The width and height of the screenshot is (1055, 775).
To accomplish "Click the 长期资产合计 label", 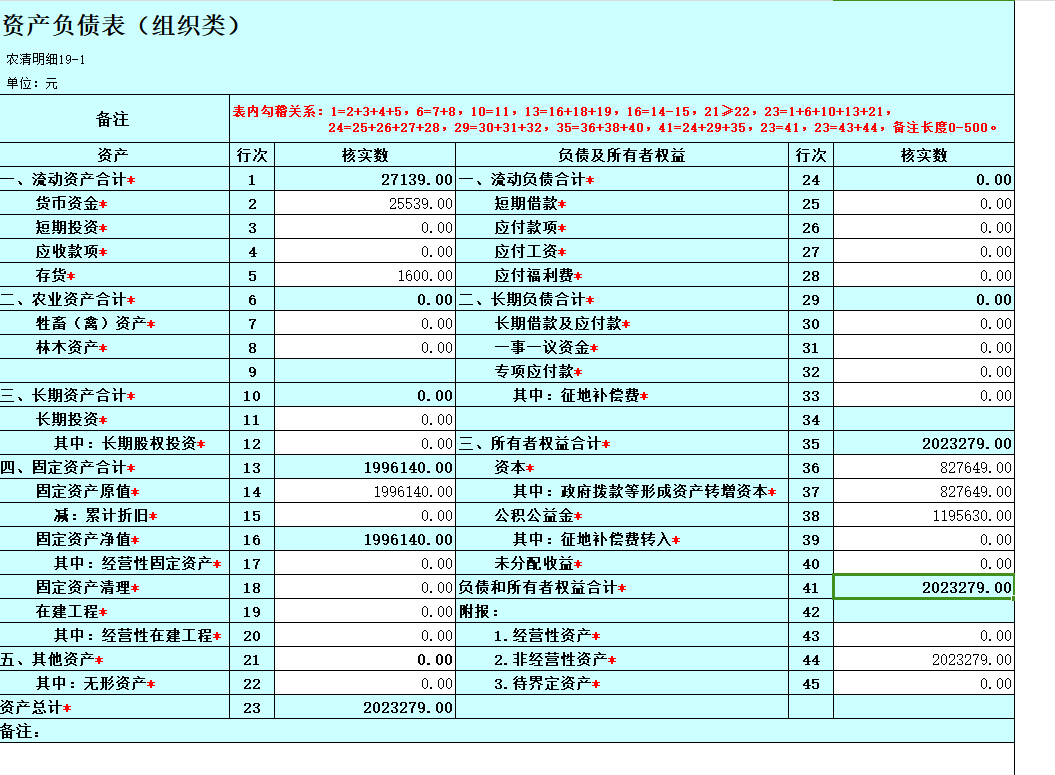I will point(67,396).
